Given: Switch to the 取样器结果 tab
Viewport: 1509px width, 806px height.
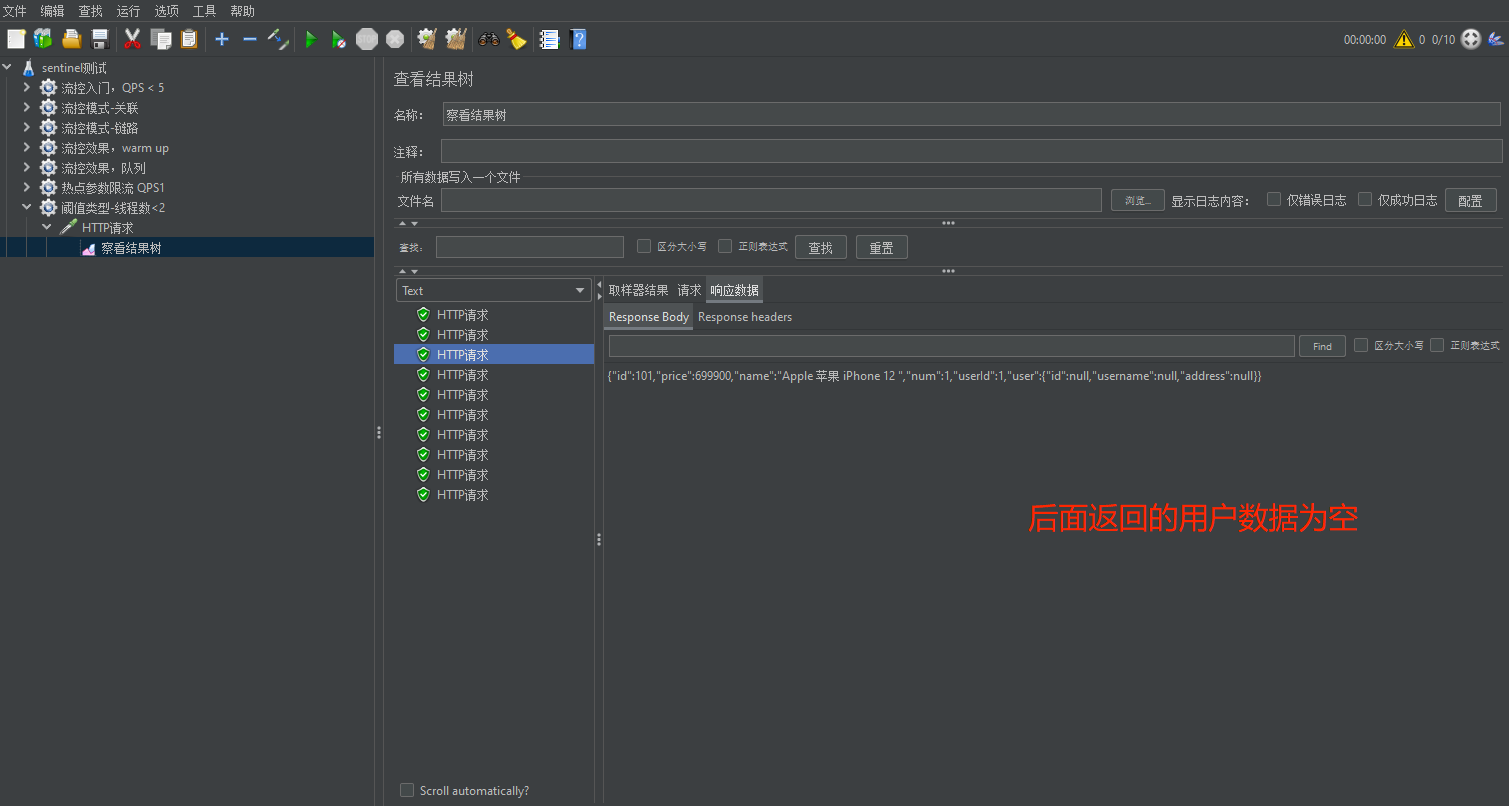Looking at the screenshot, I should (x=638, y=290).
